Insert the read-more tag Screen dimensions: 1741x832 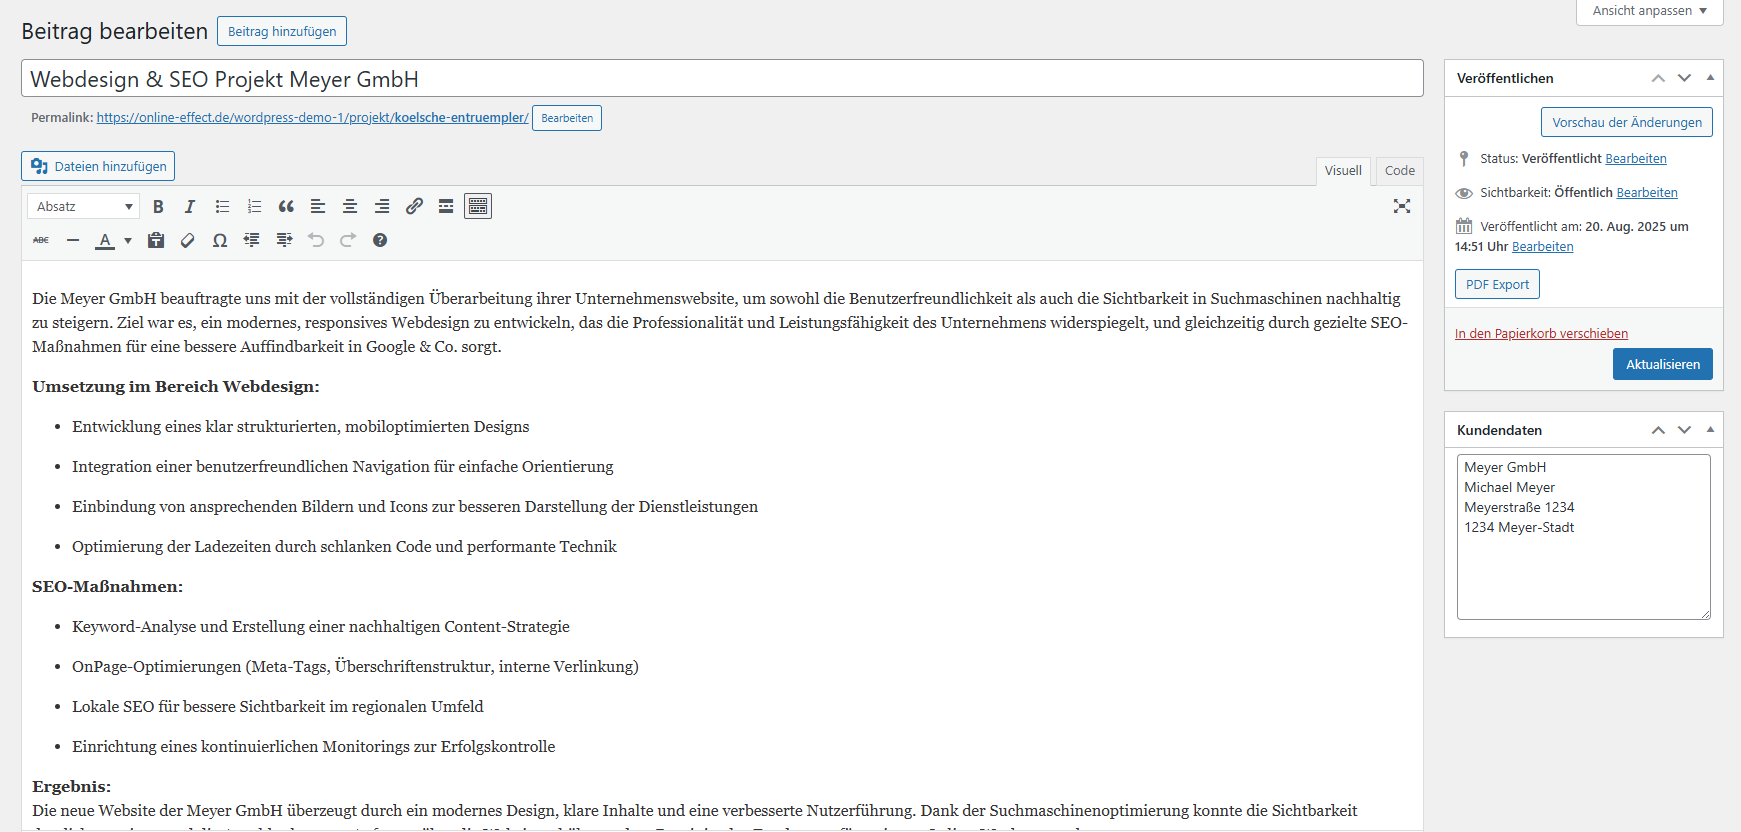[446, 206]
